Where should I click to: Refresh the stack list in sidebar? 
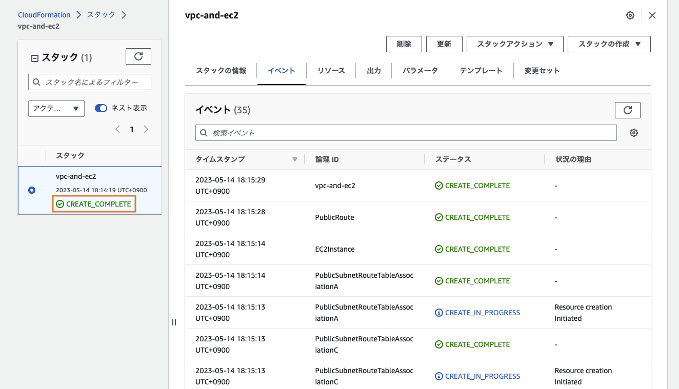click(x=138, y=56)
